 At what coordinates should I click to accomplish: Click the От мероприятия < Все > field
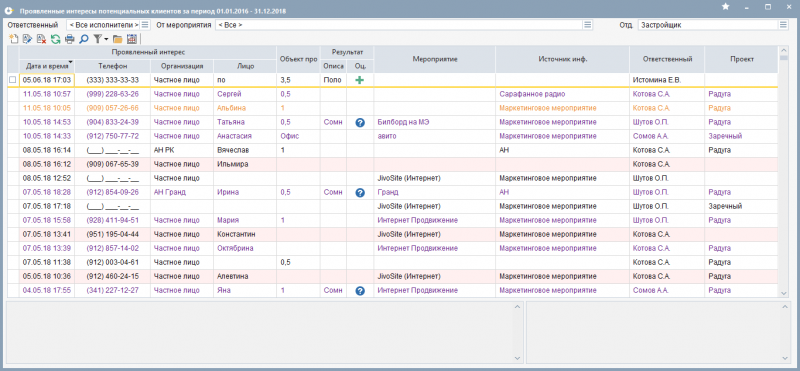[399, 24]
